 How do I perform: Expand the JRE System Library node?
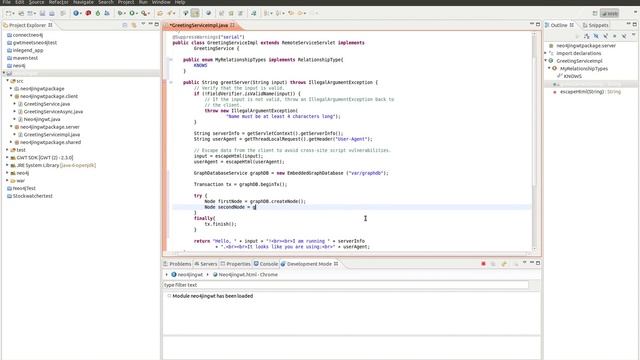click(x=8, y=165)
